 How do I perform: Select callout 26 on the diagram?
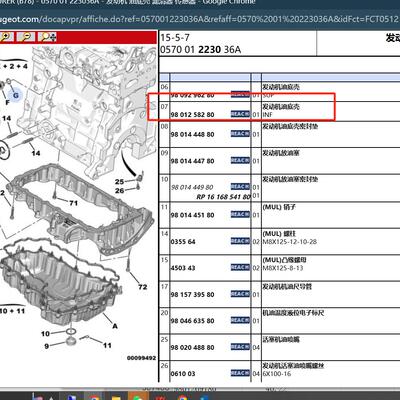click(x=119, y=191)
